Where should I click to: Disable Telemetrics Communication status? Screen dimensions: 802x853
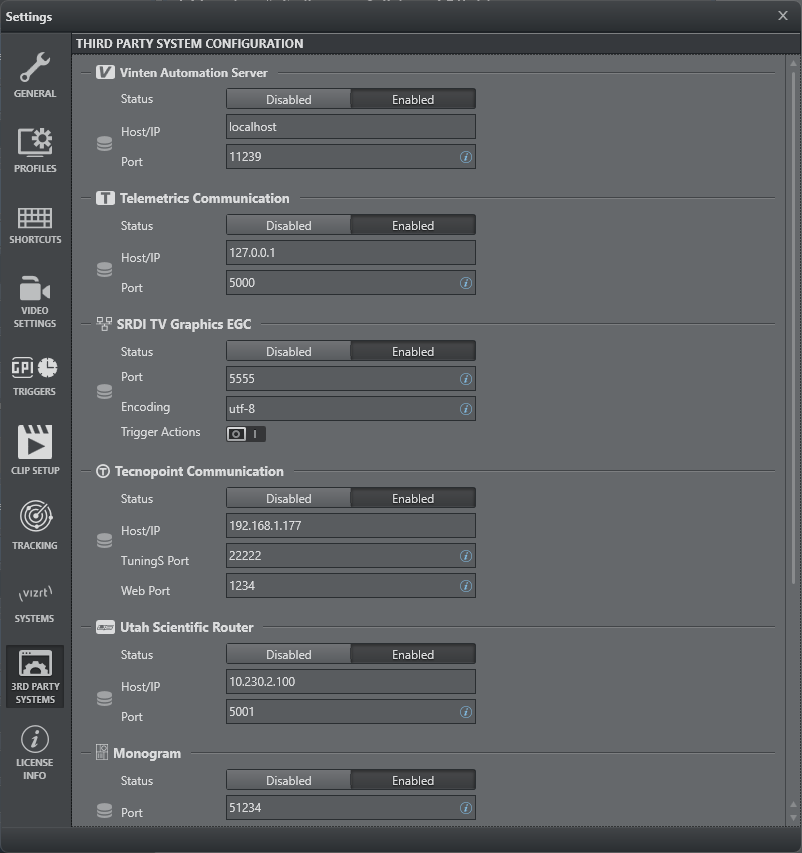(288, 225)
